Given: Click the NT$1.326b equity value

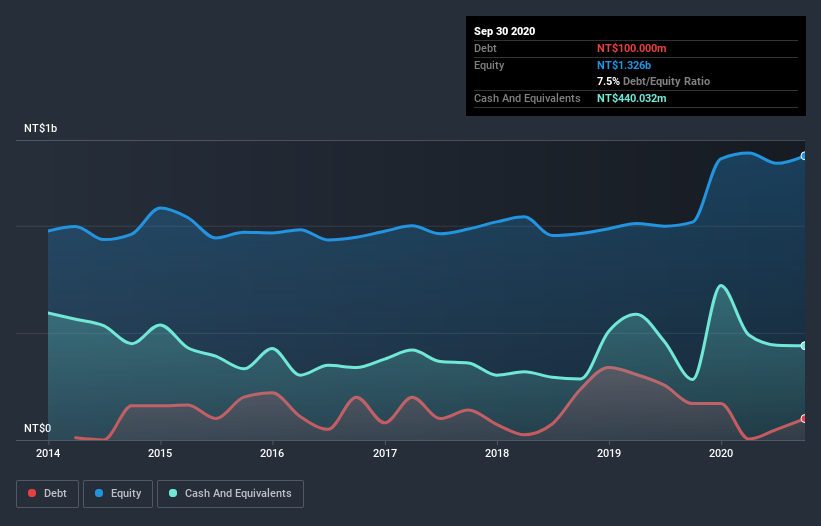Looking at the screenshot, I should pyautogui.click(x=624, y=65).
